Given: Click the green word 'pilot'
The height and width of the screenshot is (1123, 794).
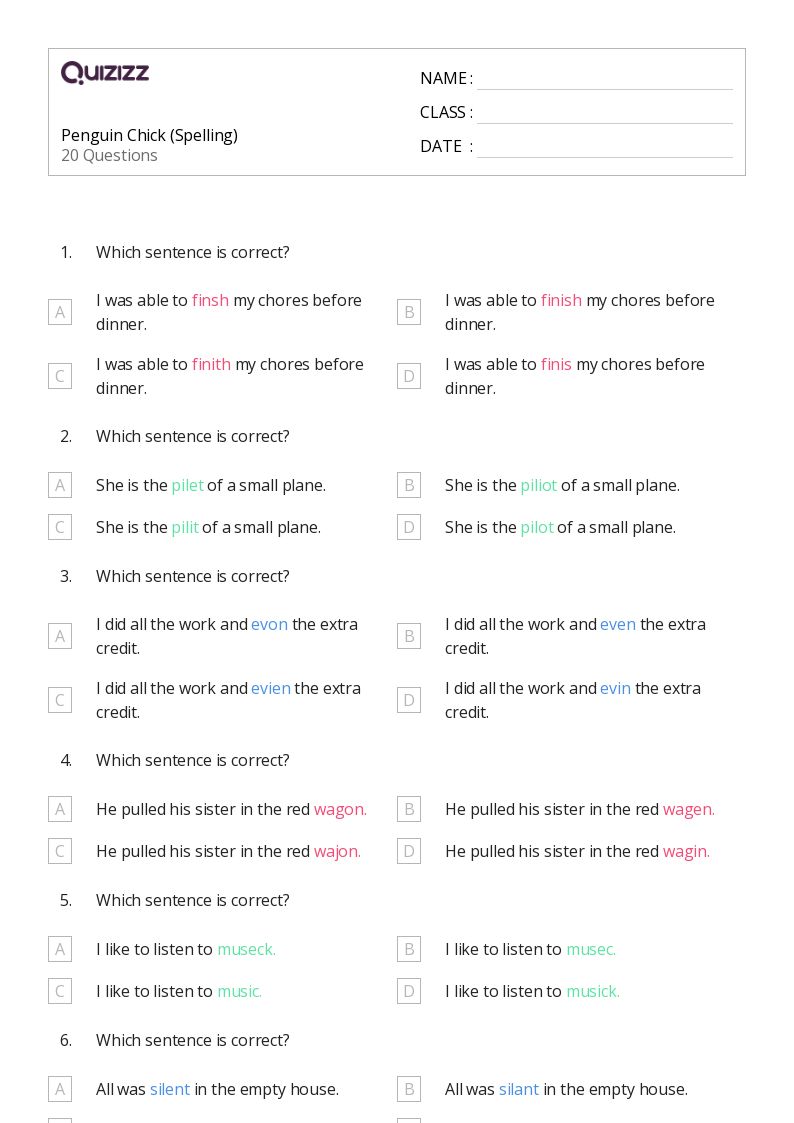Looking at the screenshot, I should click(537, 527).
